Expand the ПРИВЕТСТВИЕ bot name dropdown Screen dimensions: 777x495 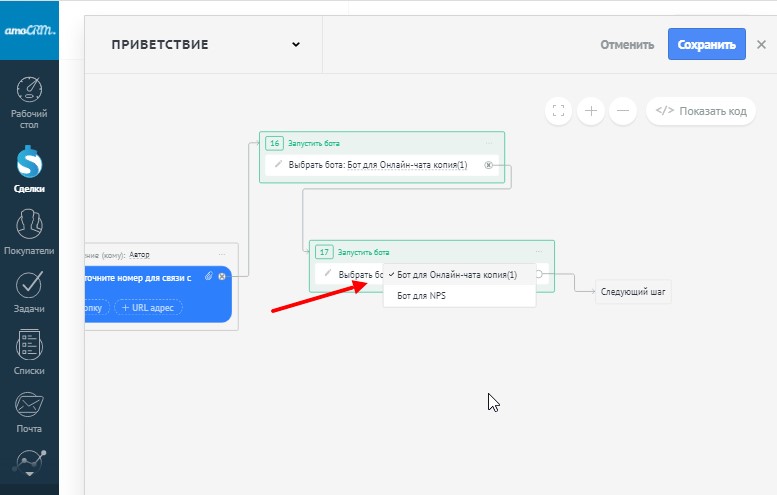[295, 45]
